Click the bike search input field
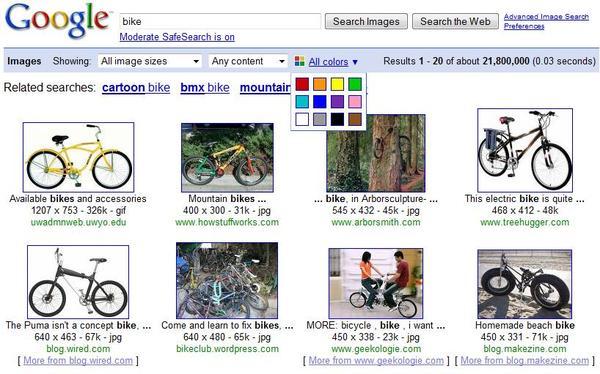 coord(220,21)
